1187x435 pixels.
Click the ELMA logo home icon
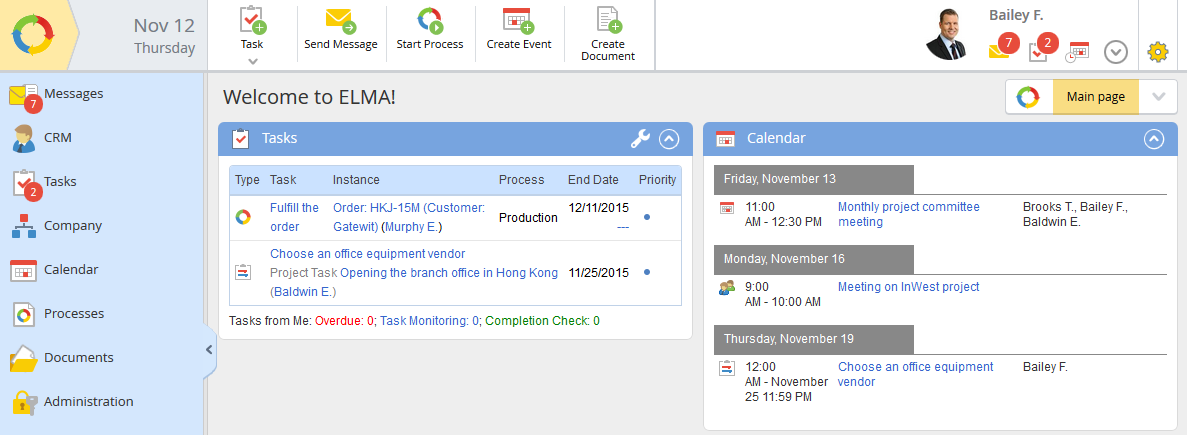click(33, 35)
